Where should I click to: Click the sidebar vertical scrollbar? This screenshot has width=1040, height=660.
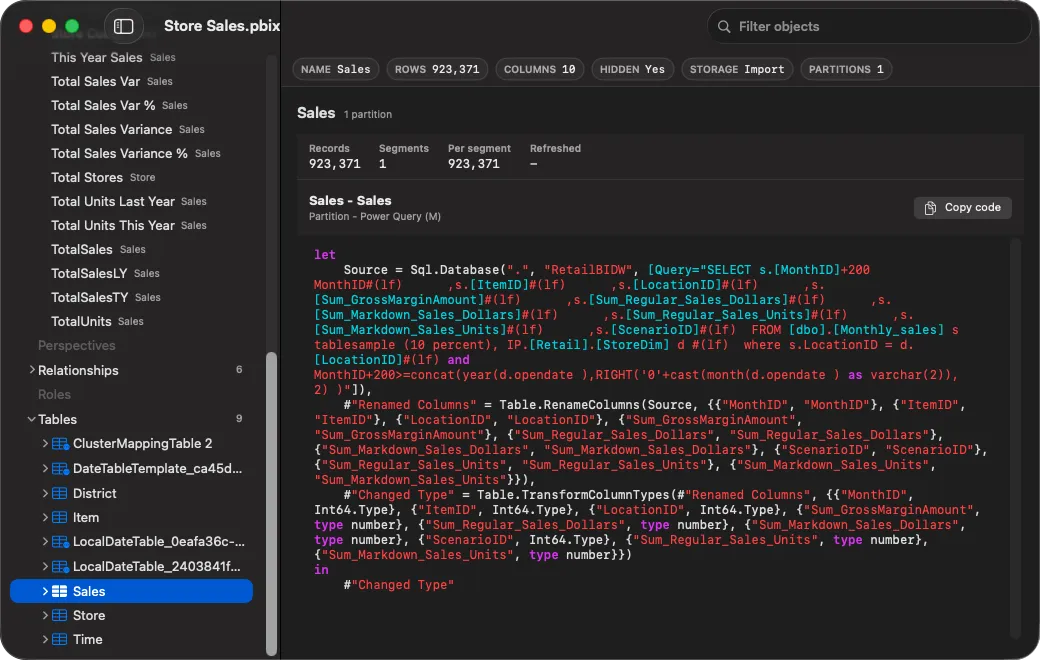(x=271, y=503)
